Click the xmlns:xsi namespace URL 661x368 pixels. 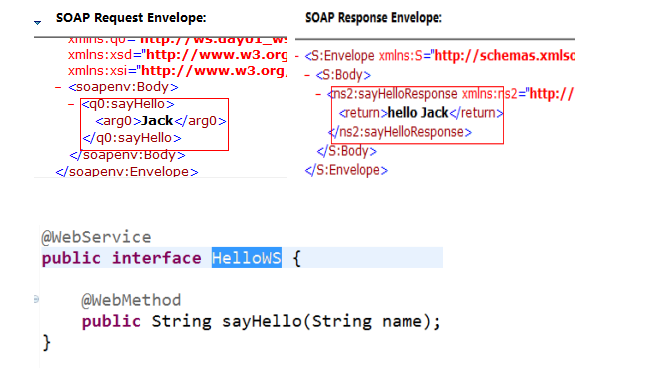pyautogui.click(x=214, y=70)
